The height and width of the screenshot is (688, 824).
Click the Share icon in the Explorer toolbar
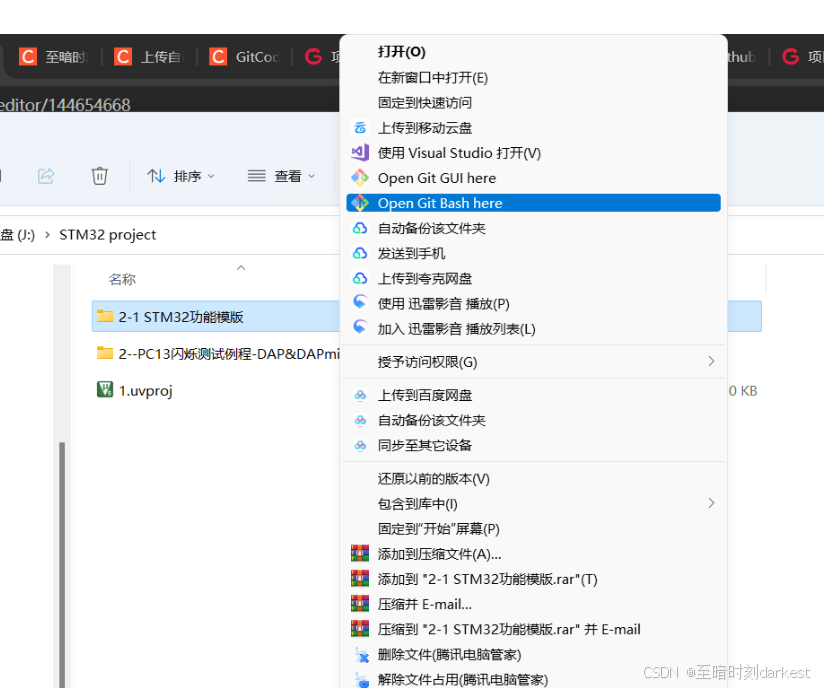click(x=45, y=175)
